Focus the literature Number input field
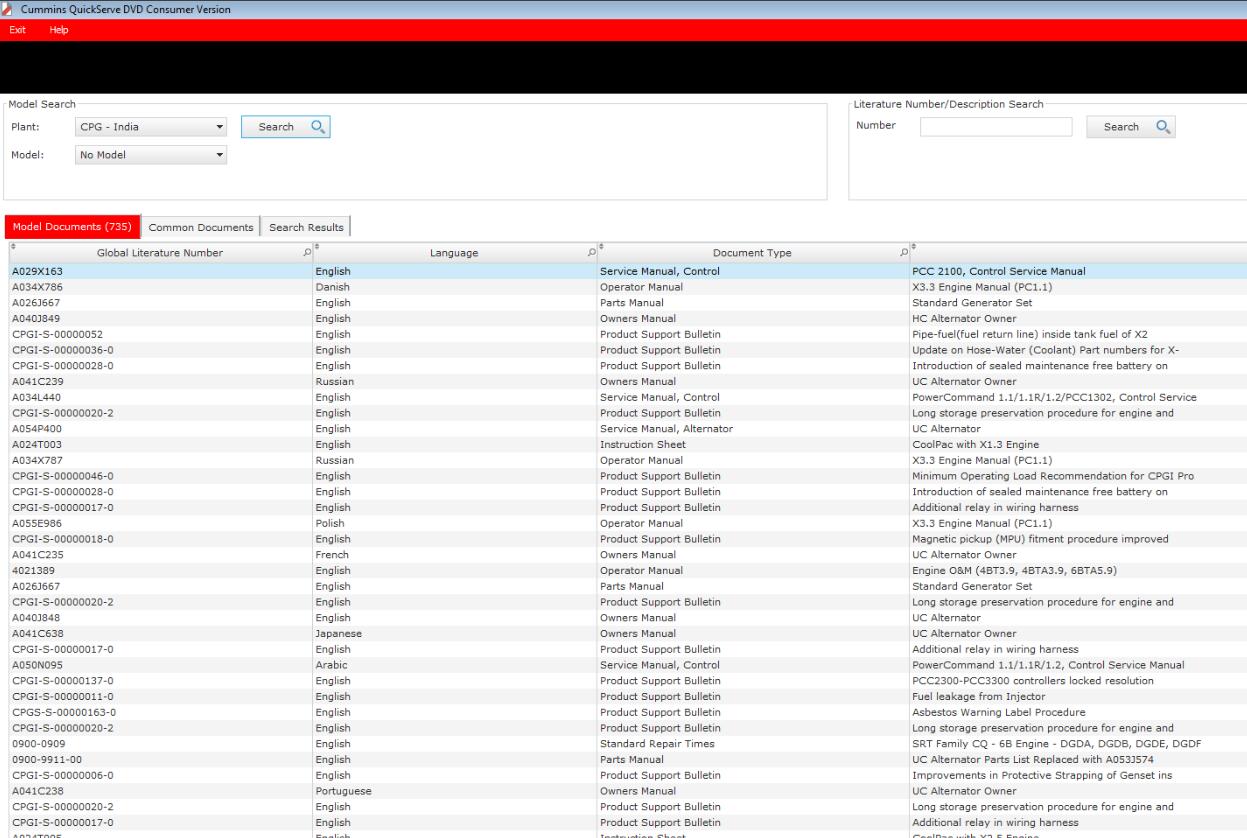This screenshot has width=1247, height=838. coord(996,127)
